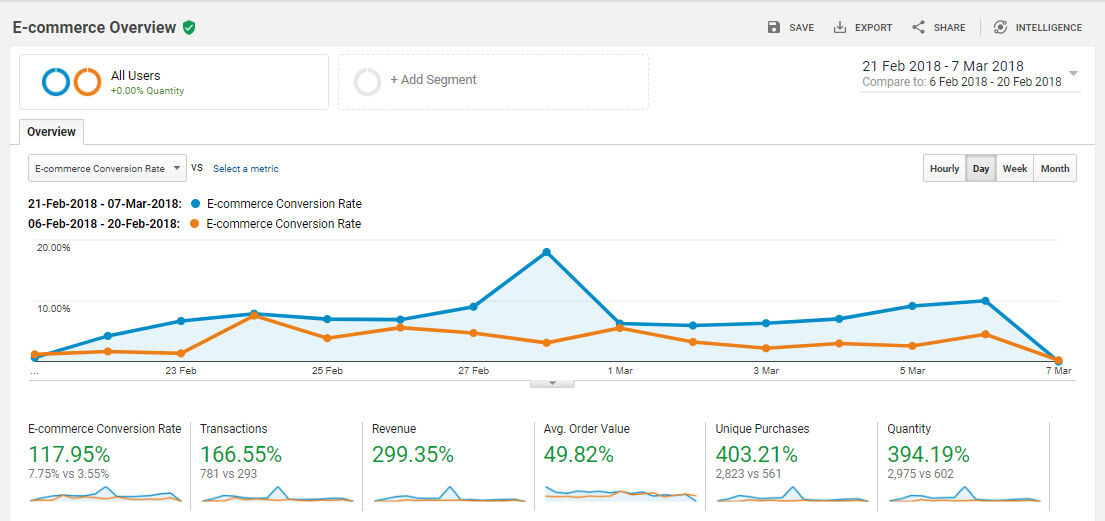The height and width of the screenshot is (521, 1105).
Task: Click the Select a metric link
Action: (246, 168)
